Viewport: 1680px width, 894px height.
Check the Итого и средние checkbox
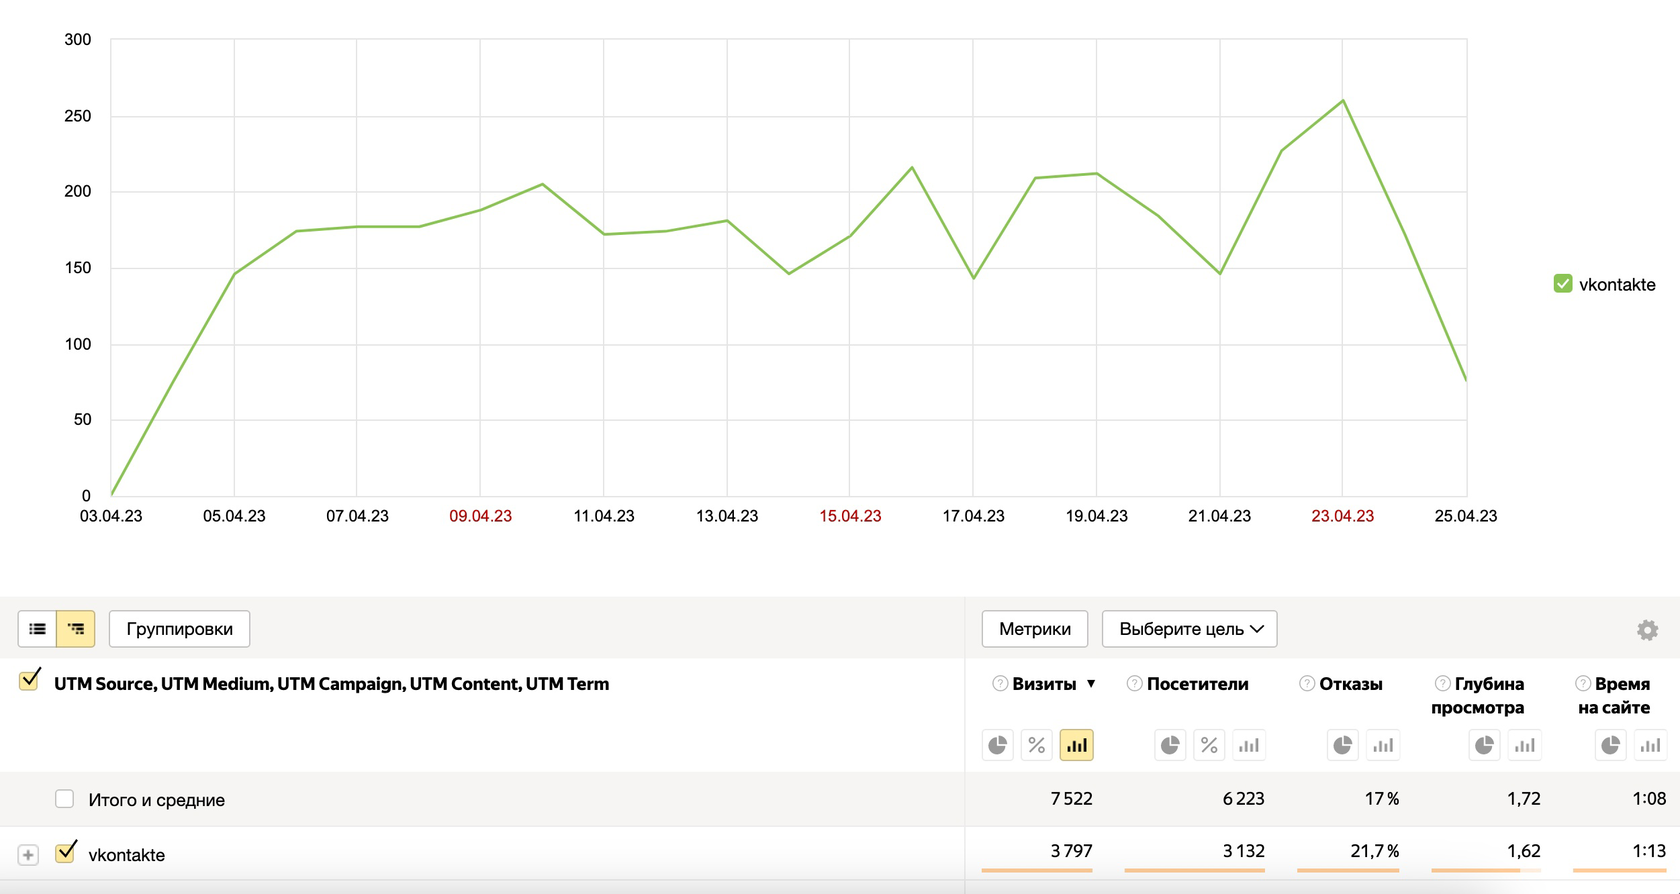point(64,799)
